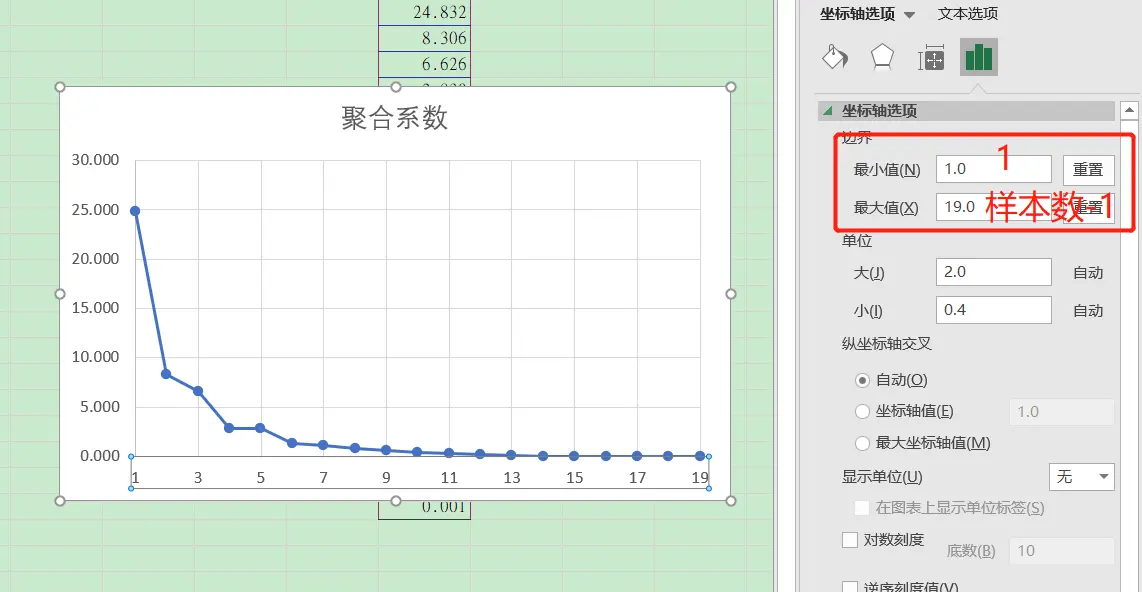Select the cell containing 6.626
The height and width of the screenshot is (592, 1142).
424,64
